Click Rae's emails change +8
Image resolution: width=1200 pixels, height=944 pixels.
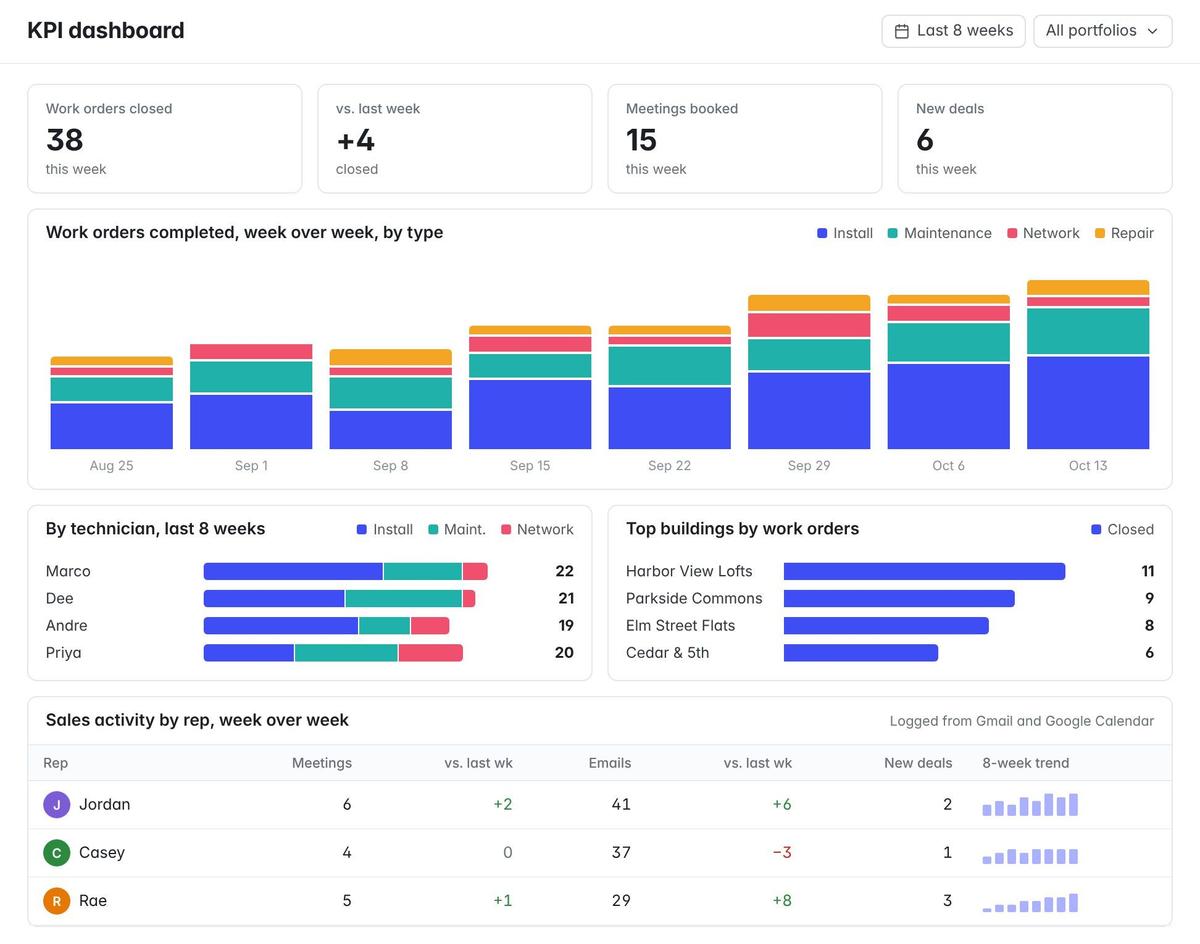pyautogui.click(x=782, y=900)
